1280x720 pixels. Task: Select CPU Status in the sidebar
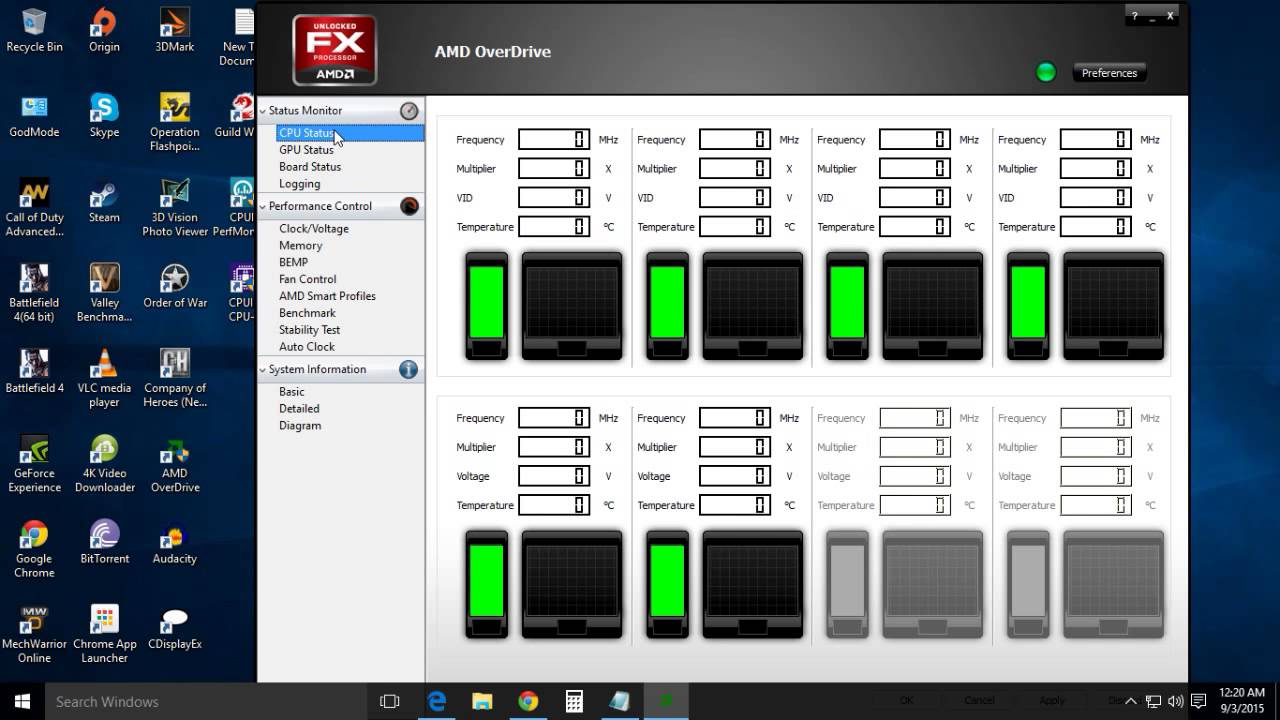349,133
